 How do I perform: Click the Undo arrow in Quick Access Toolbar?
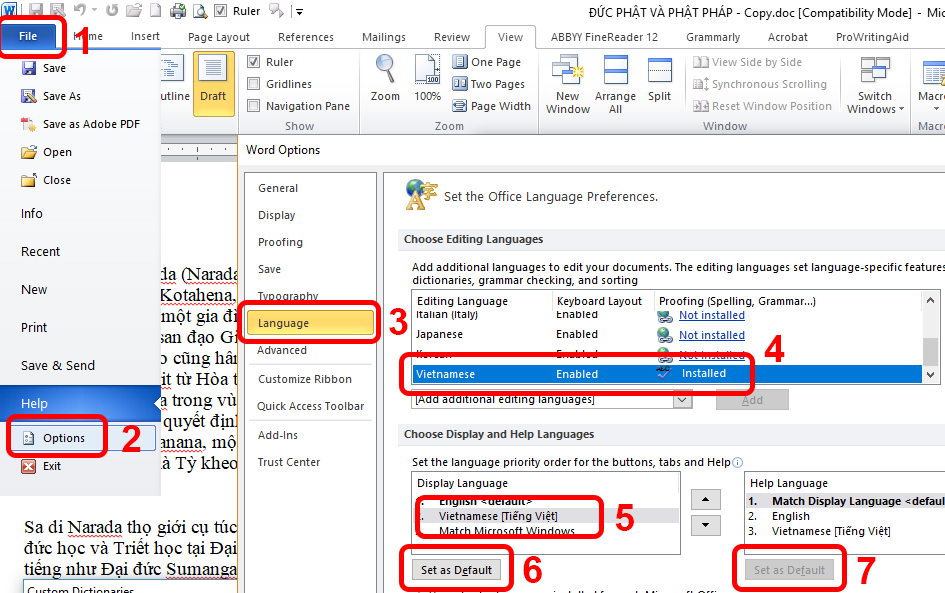[x=80, y=10]
